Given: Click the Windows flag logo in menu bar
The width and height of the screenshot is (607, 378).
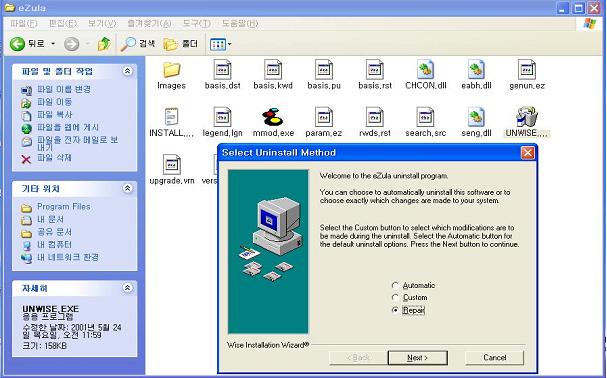Looking at the screenshot, I should coord(590,24).
